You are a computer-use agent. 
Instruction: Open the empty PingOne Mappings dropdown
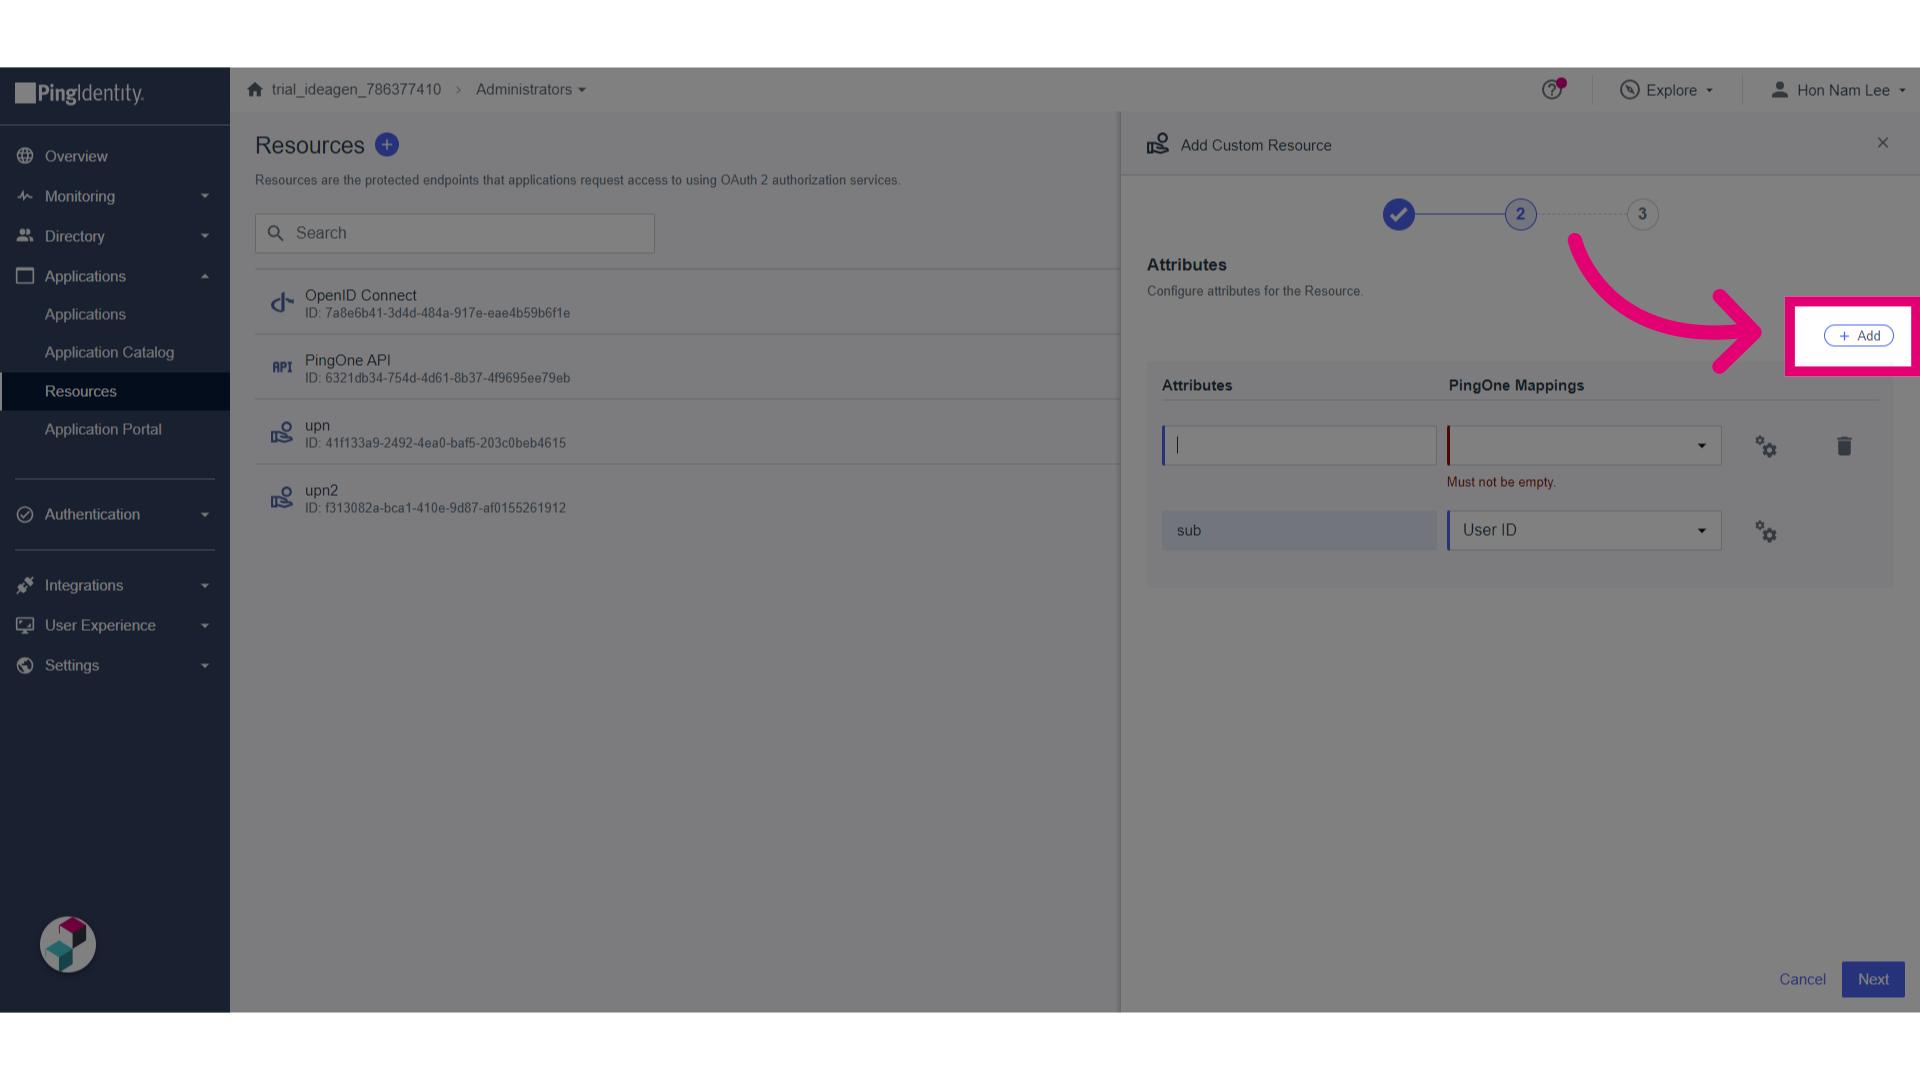pos(1584,445)
